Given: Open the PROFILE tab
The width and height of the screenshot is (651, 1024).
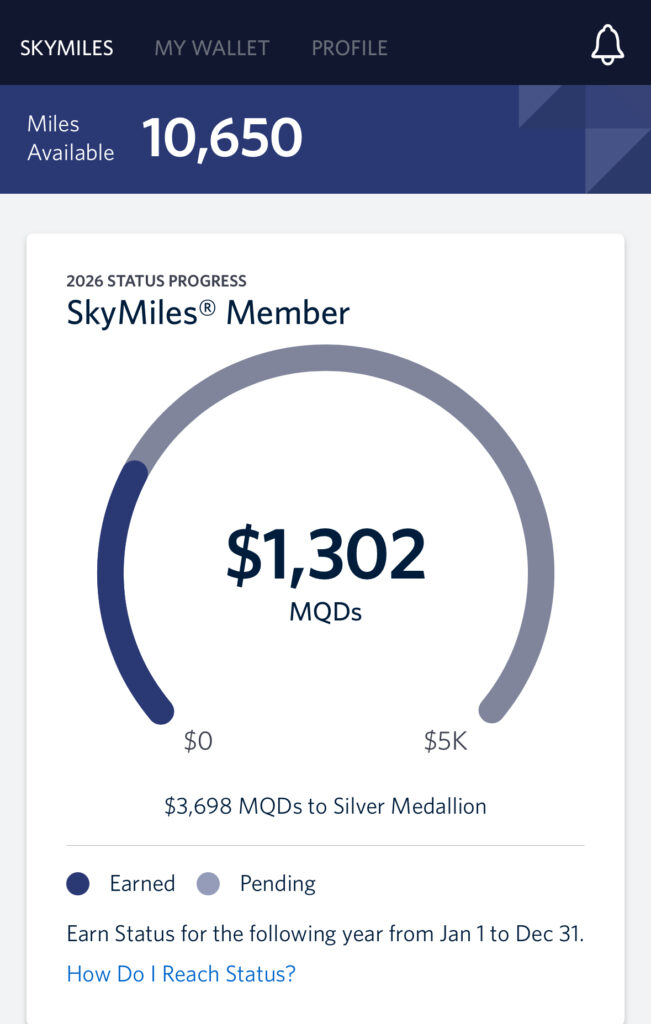Looking at the screenshot, I should click(x=349, y=48).
